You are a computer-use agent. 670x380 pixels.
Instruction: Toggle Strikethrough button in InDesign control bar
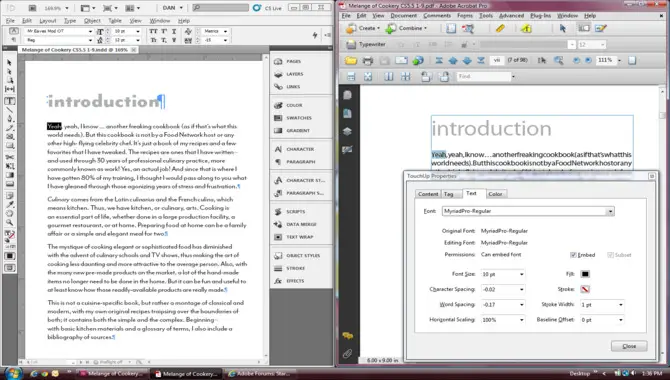[174, 40]
